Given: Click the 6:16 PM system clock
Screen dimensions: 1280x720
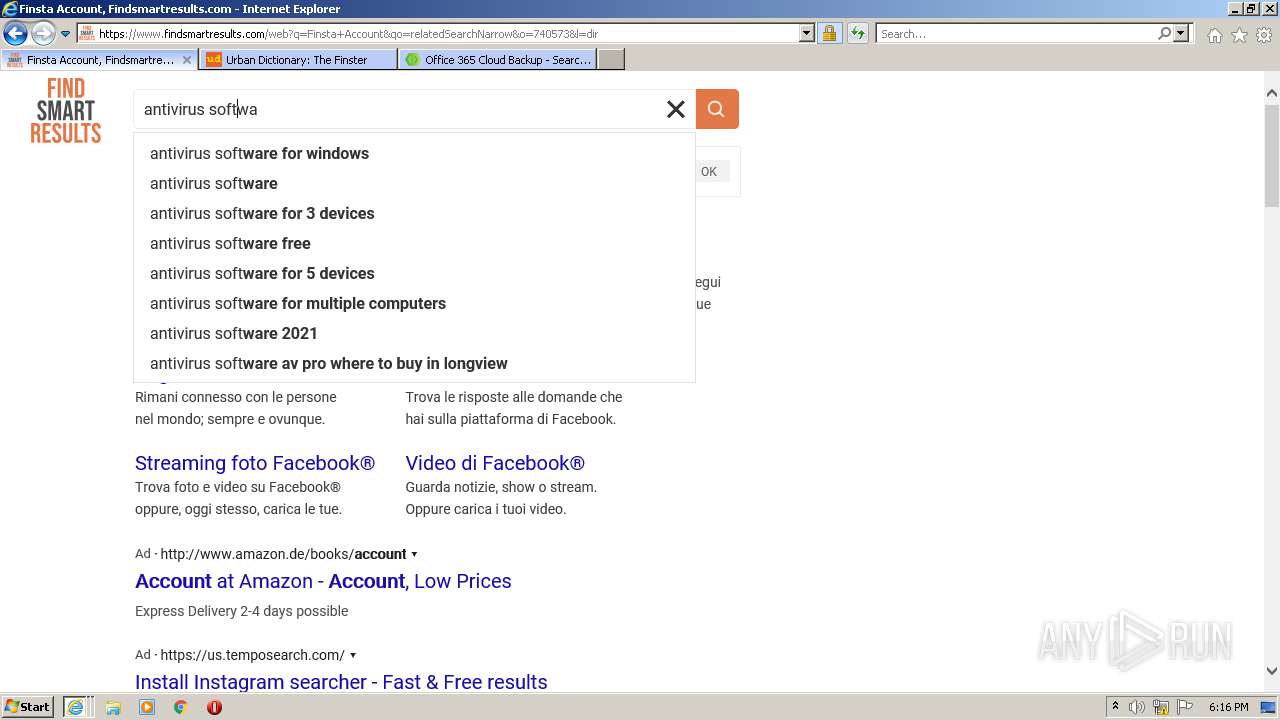Looking at the screenshot, I should (x=1229, y=707).
